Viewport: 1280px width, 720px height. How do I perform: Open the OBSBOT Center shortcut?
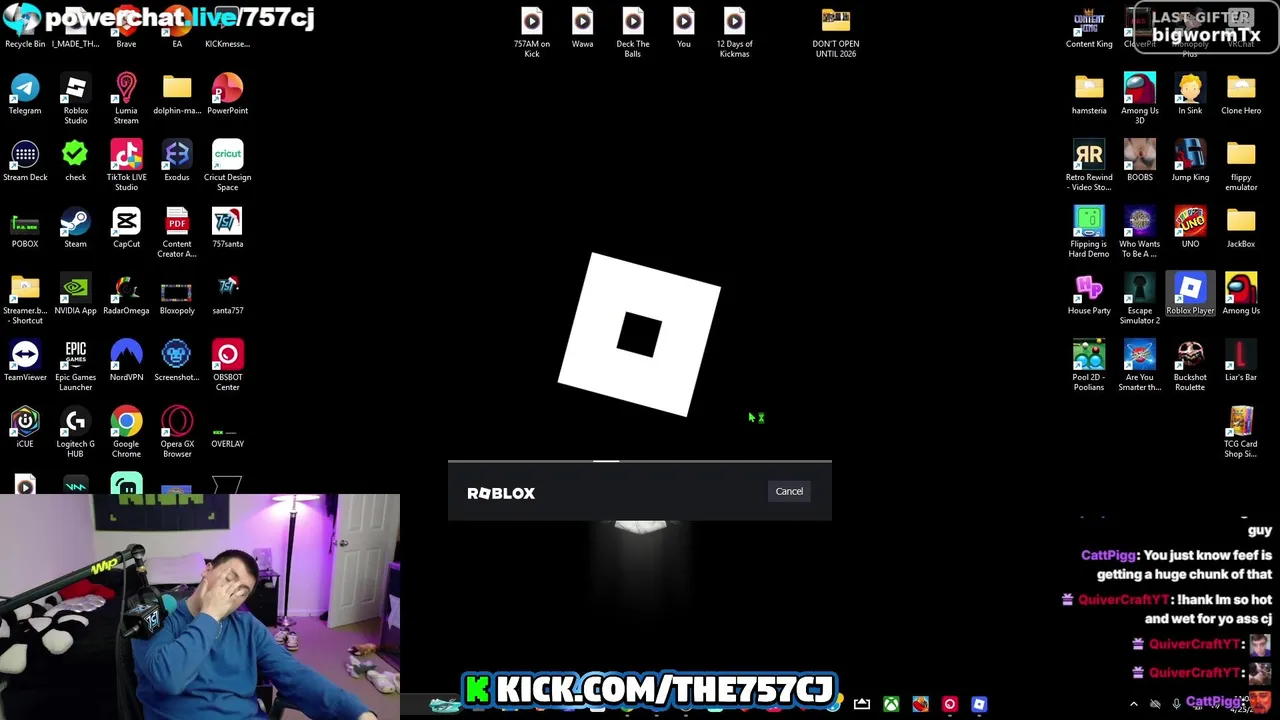[x=227, y=365]
